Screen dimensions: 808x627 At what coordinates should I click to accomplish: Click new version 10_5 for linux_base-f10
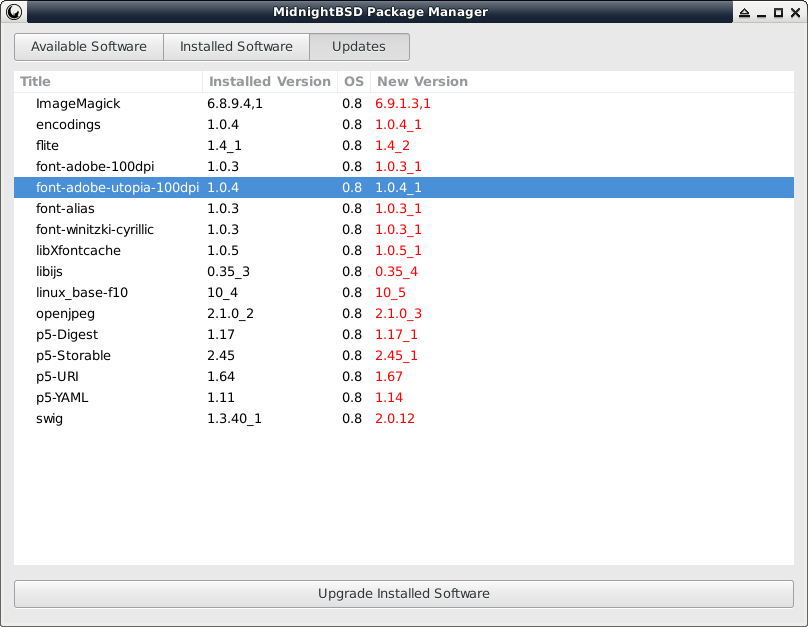pyautogui.click(x=390, y=293)
